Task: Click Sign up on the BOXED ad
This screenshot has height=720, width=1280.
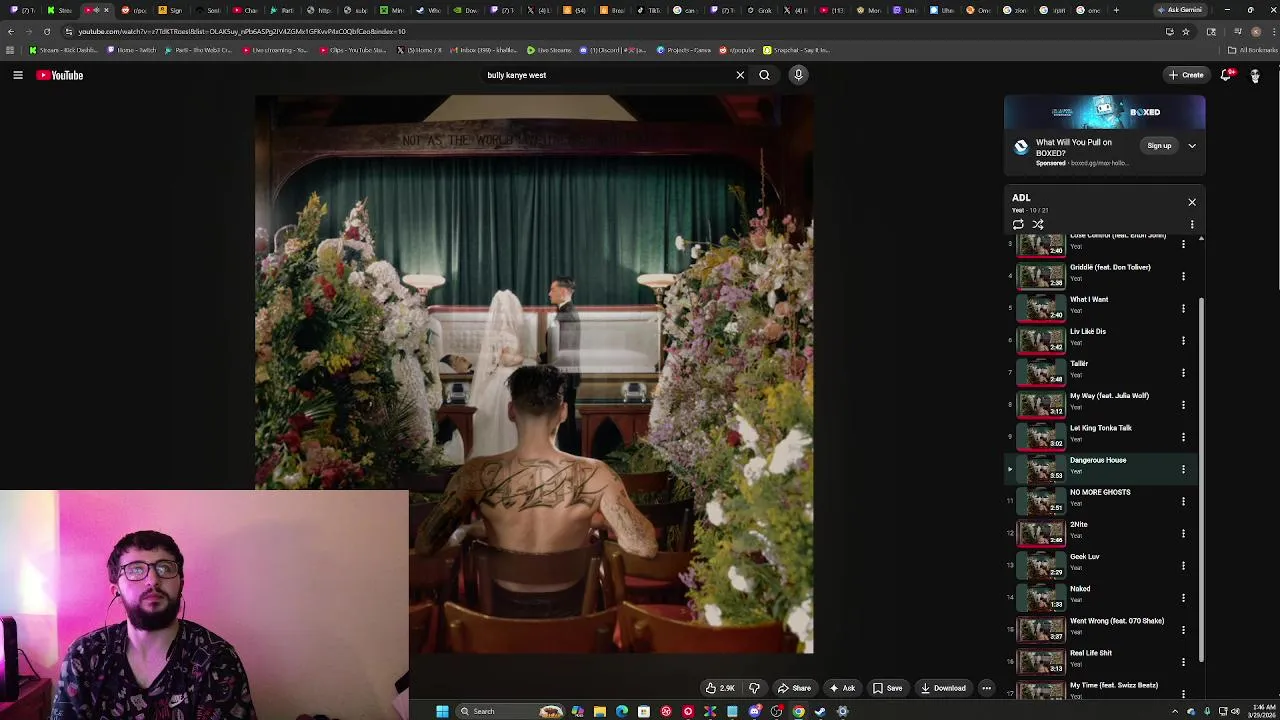Action: 1159,146
